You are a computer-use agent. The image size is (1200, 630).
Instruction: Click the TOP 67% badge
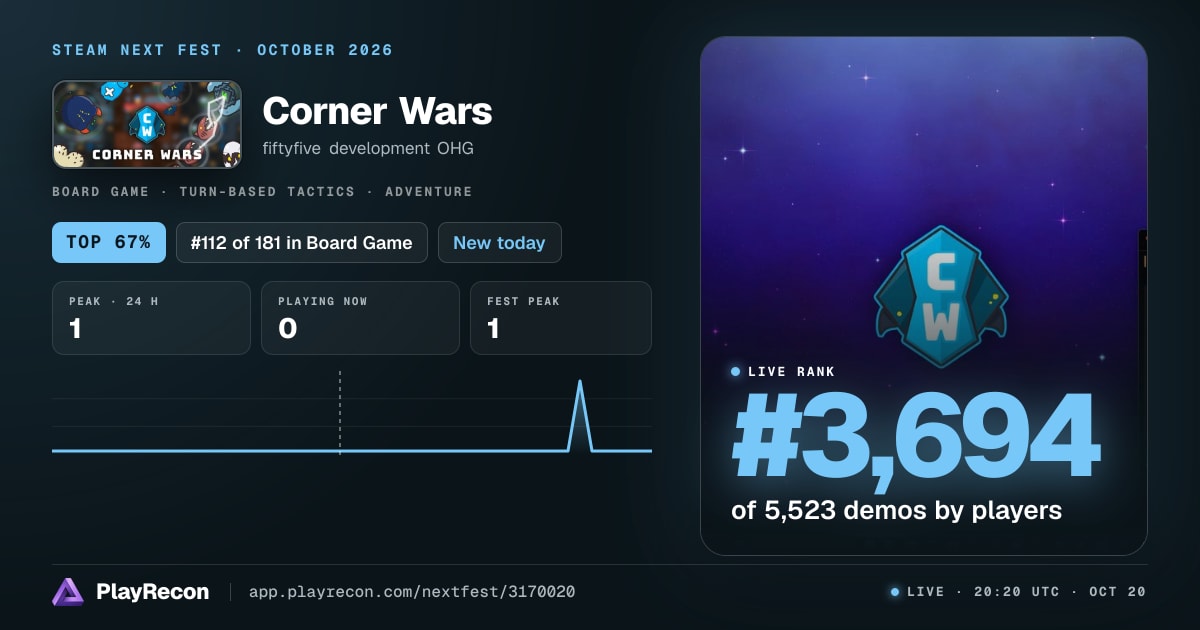pos(109,243)
